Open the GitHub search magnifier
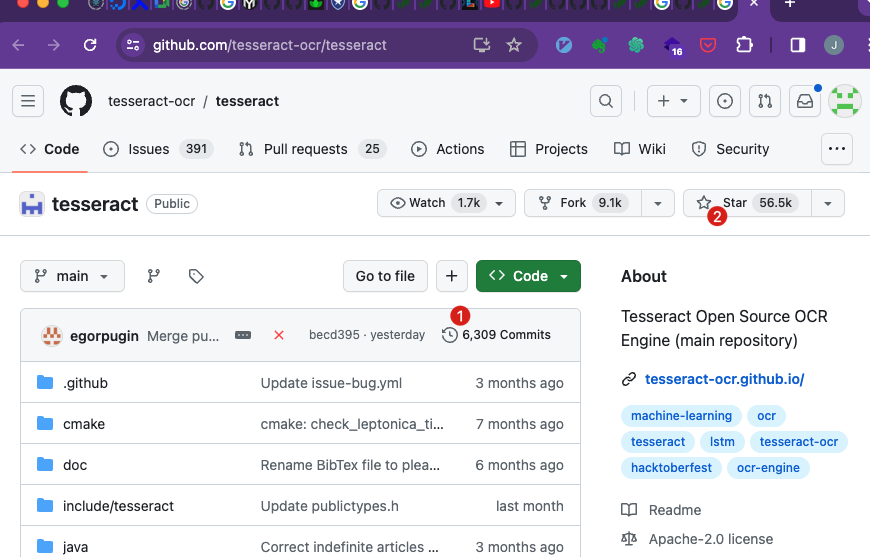The height and width of the screenshot is (557, 870). click(605, 101)
